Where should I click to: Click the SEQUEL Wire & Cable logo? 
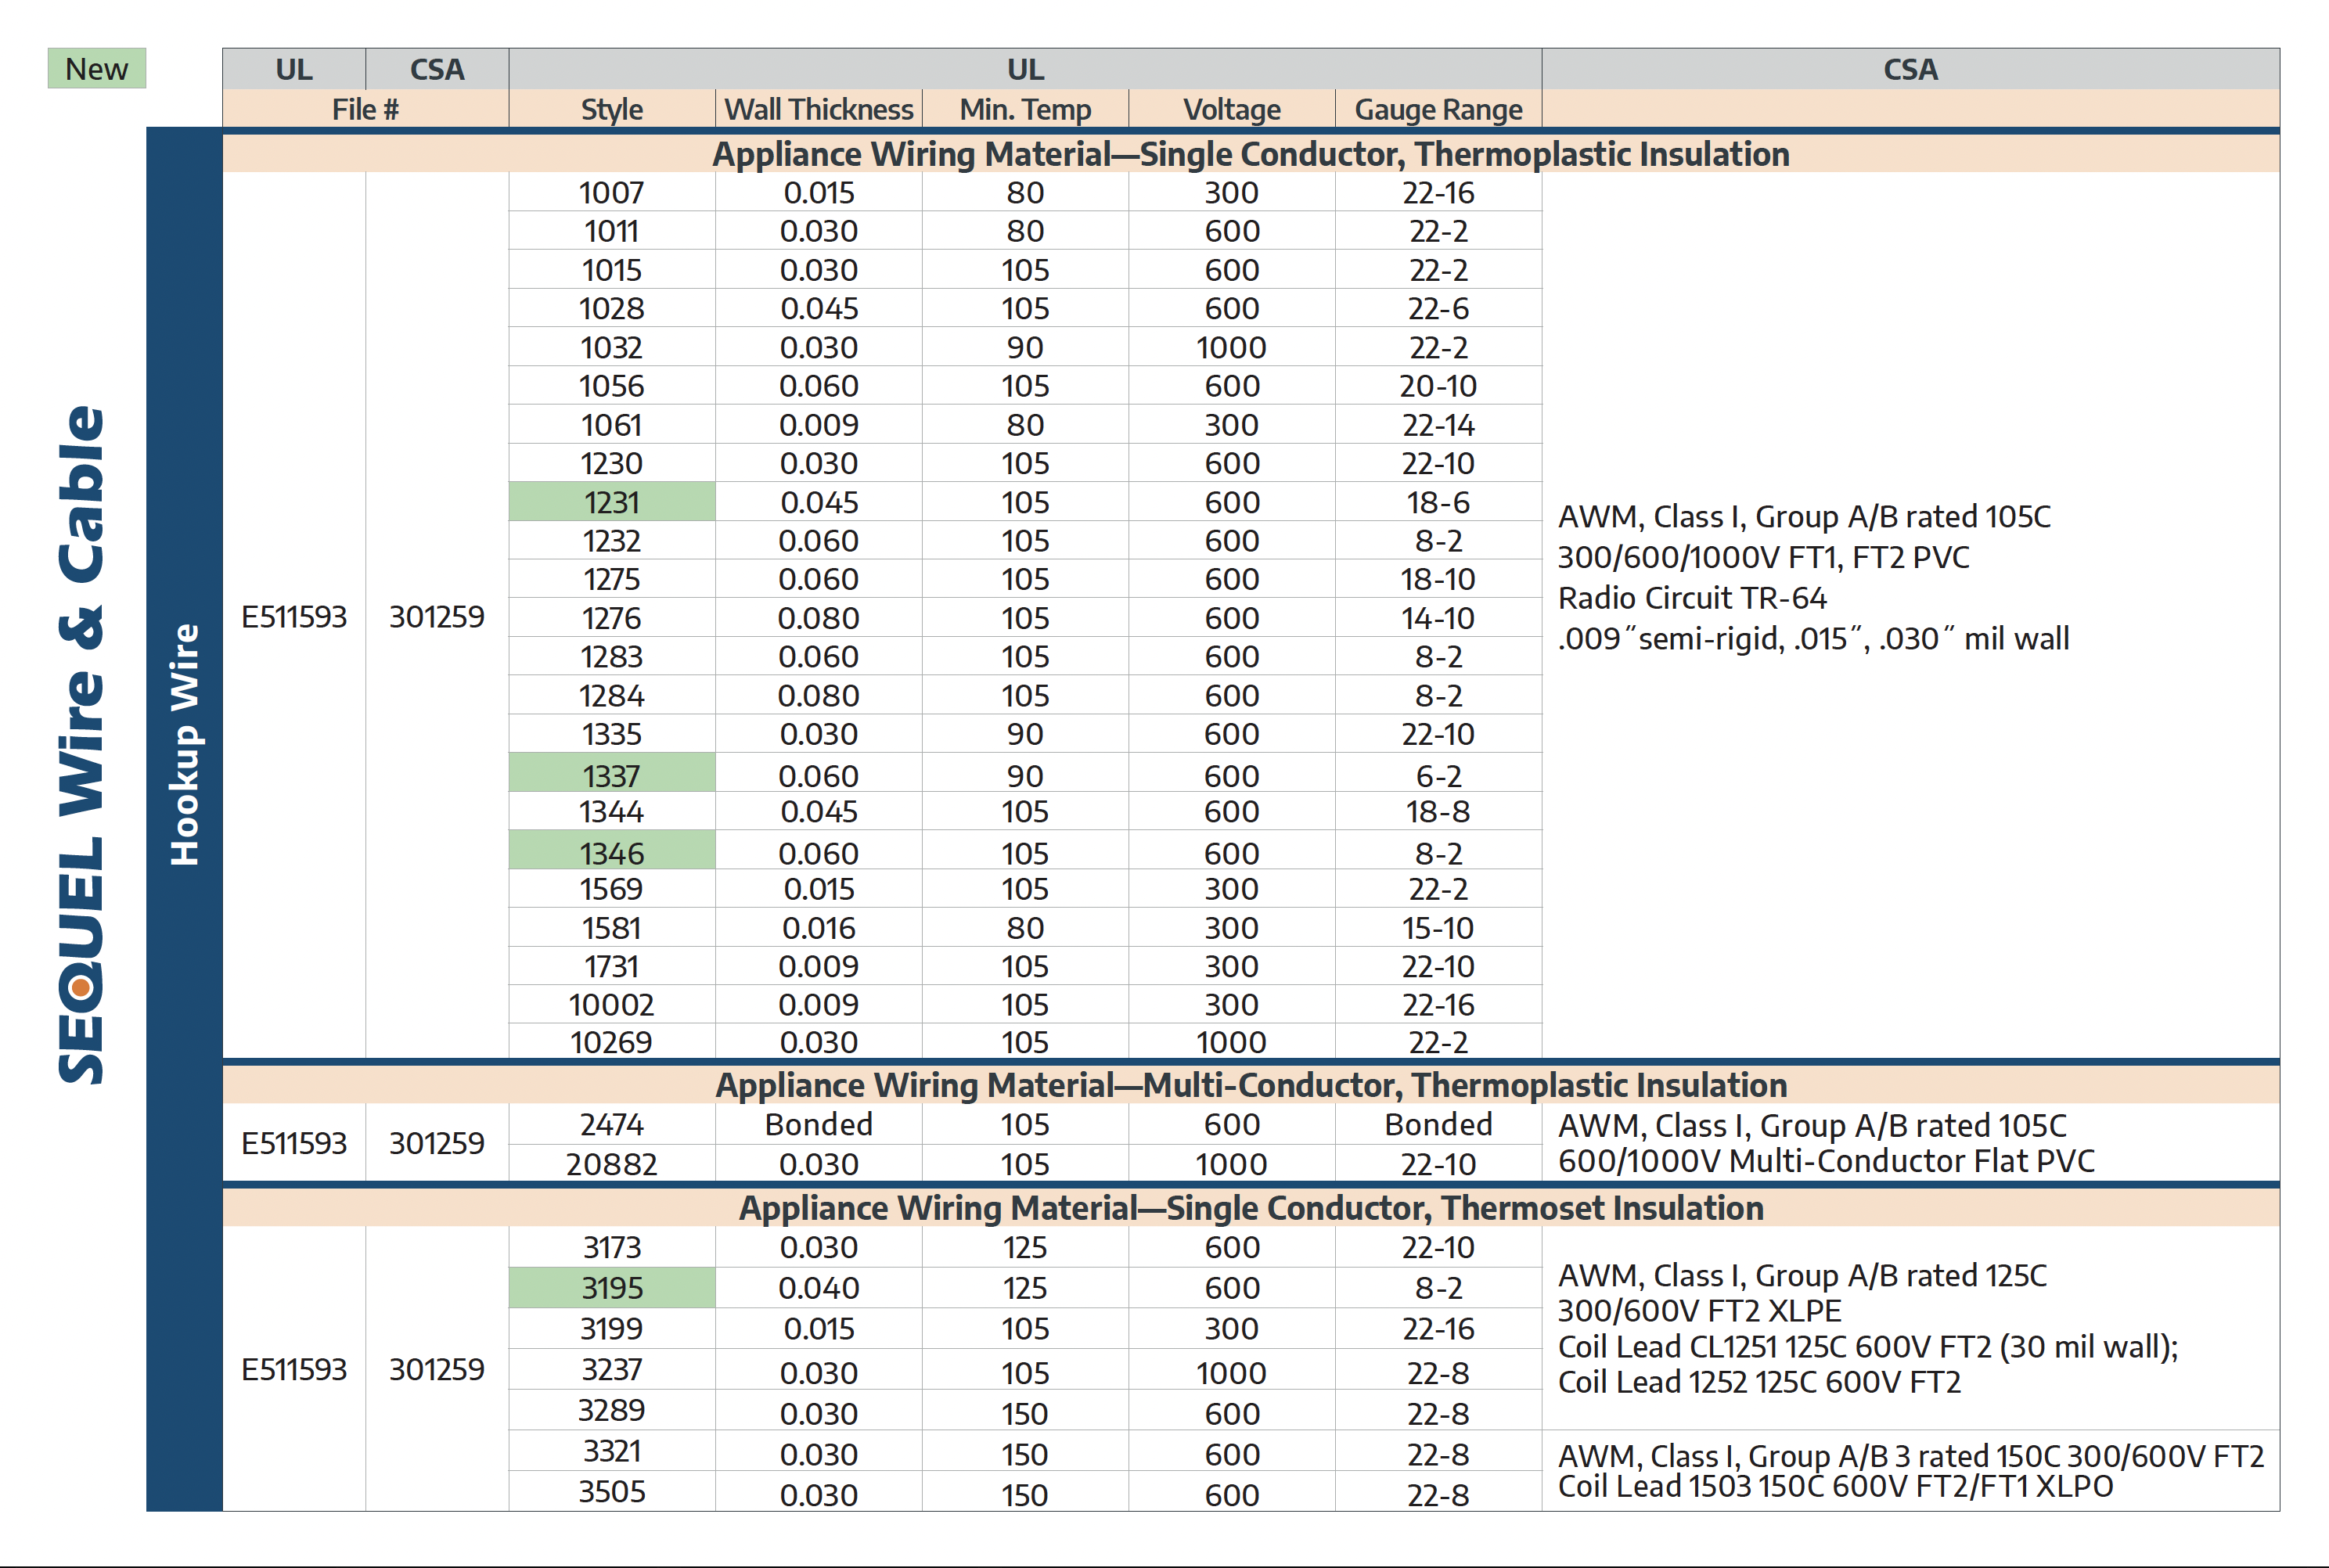point(82,745)
